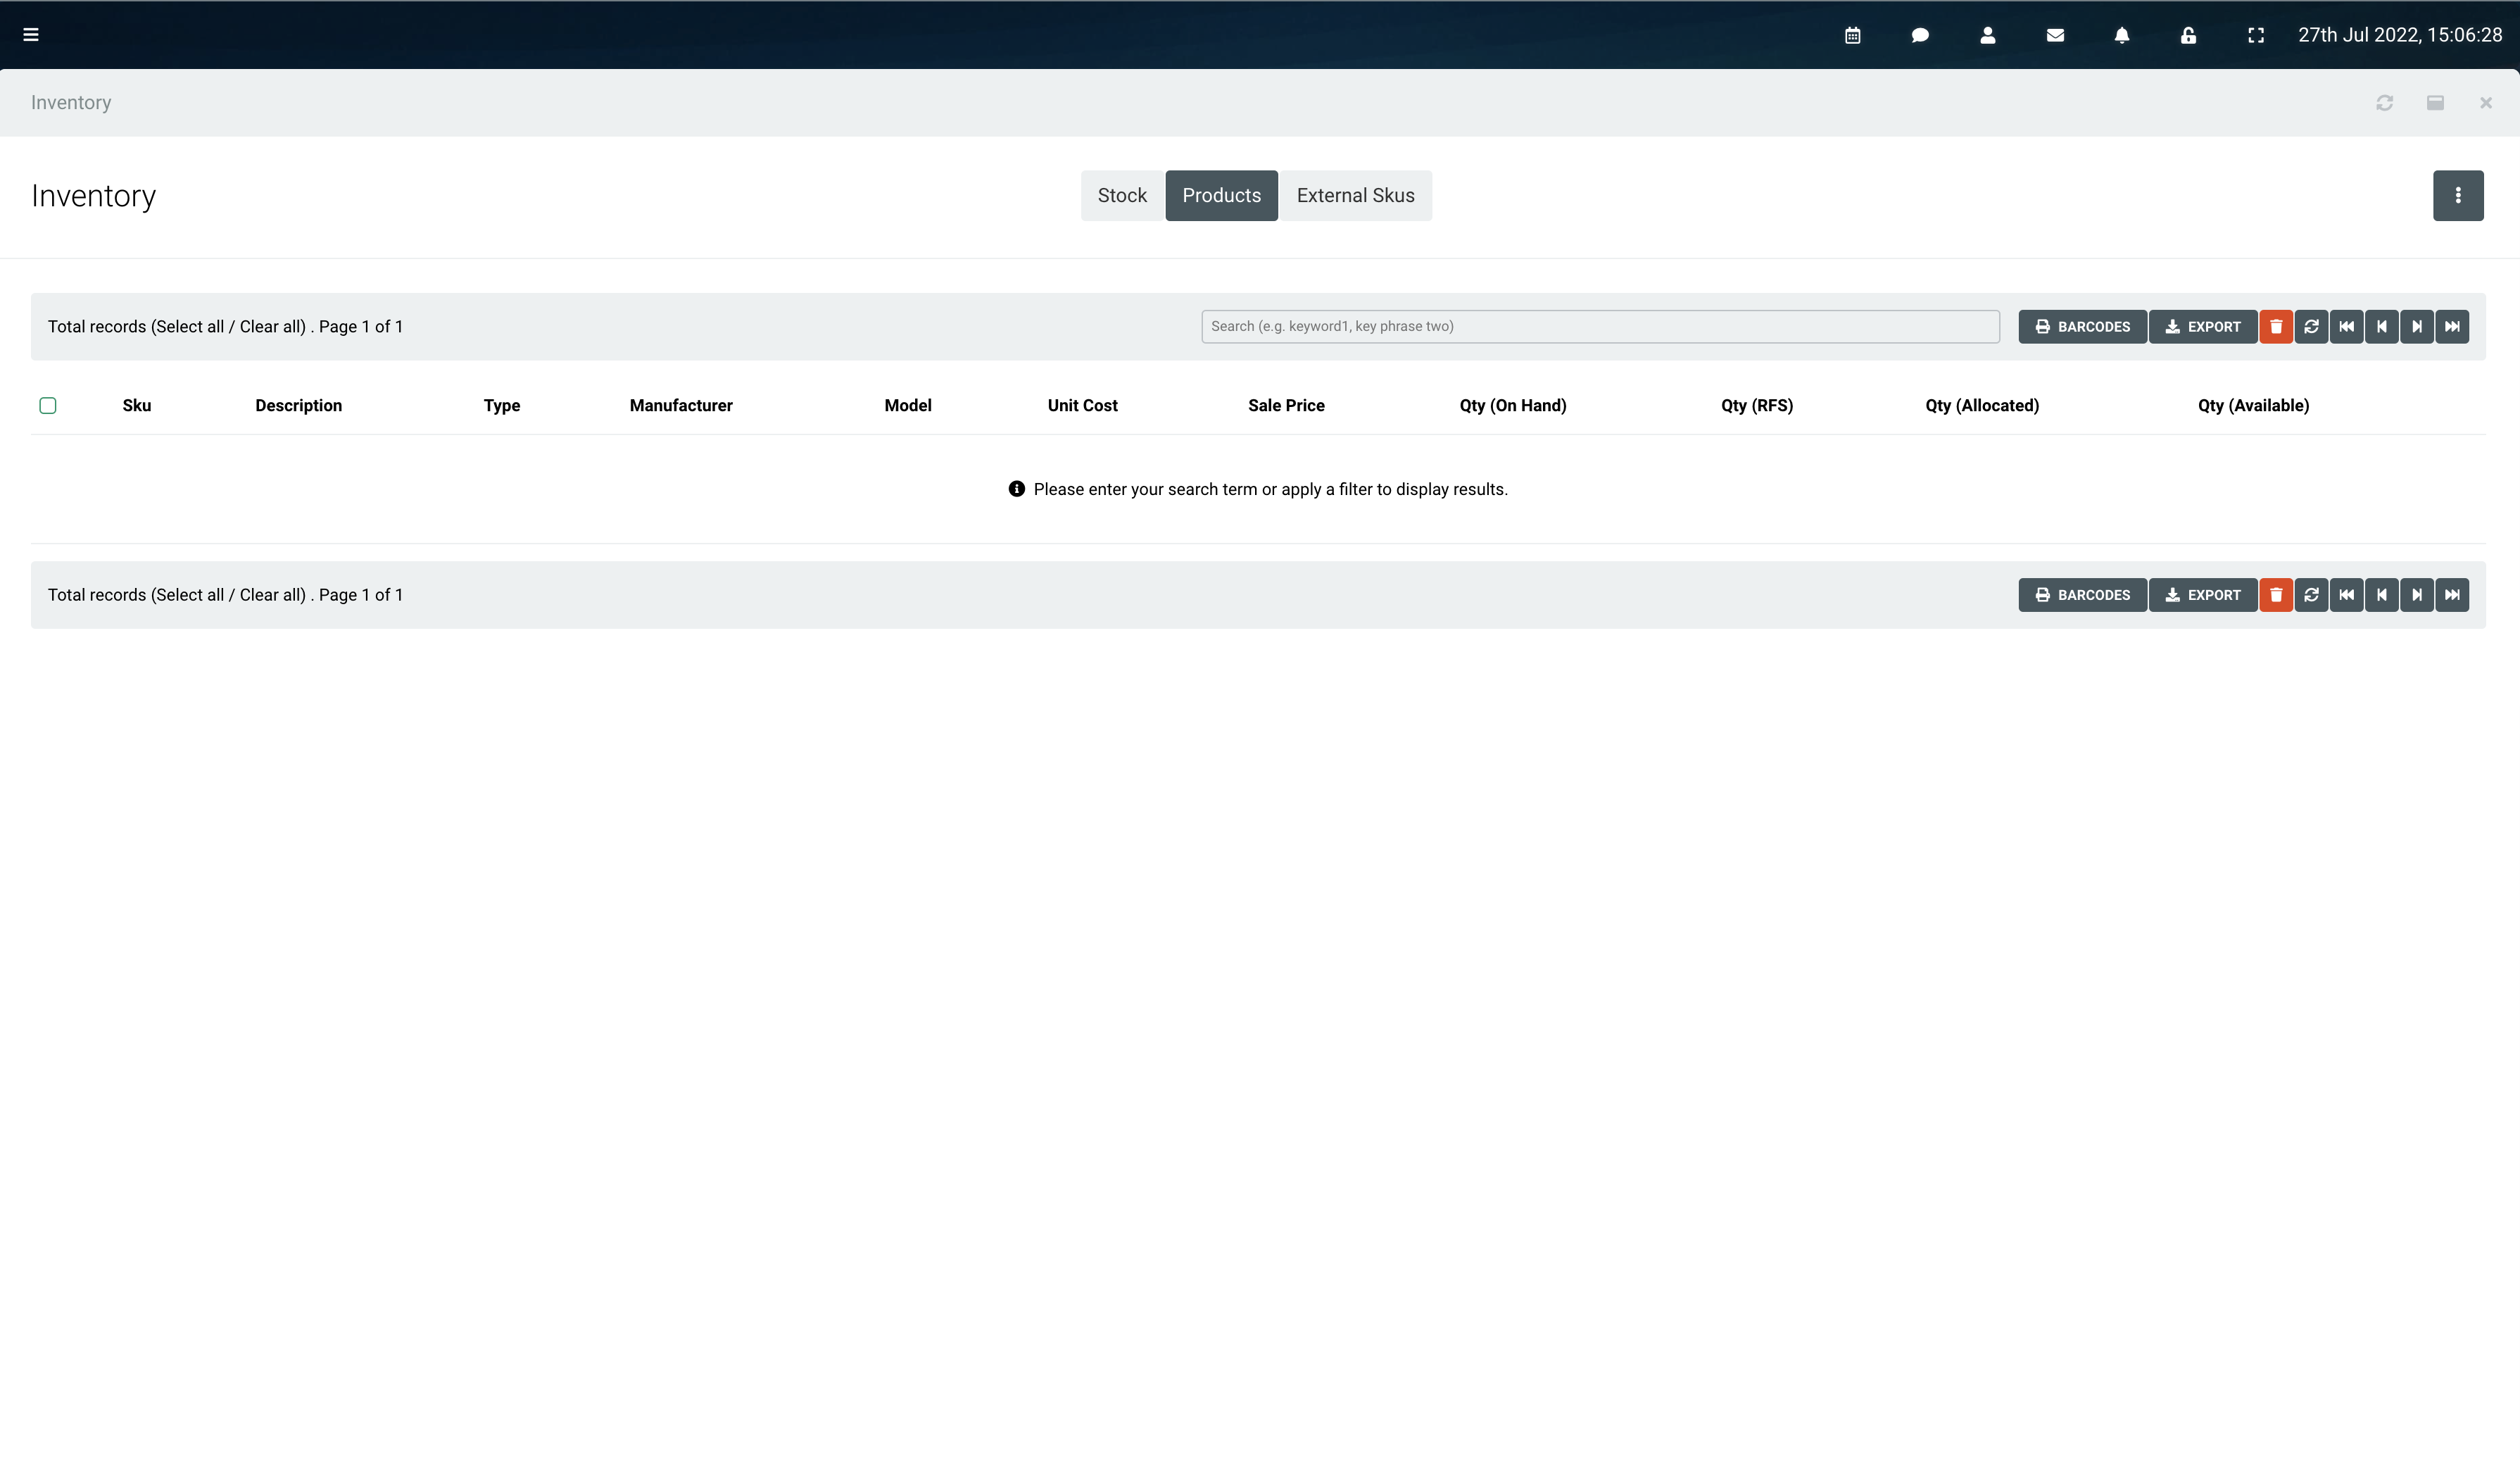Click the lock screen icon
The width and height of the screenshot is (2520, 1459).
pos(2188,34)
